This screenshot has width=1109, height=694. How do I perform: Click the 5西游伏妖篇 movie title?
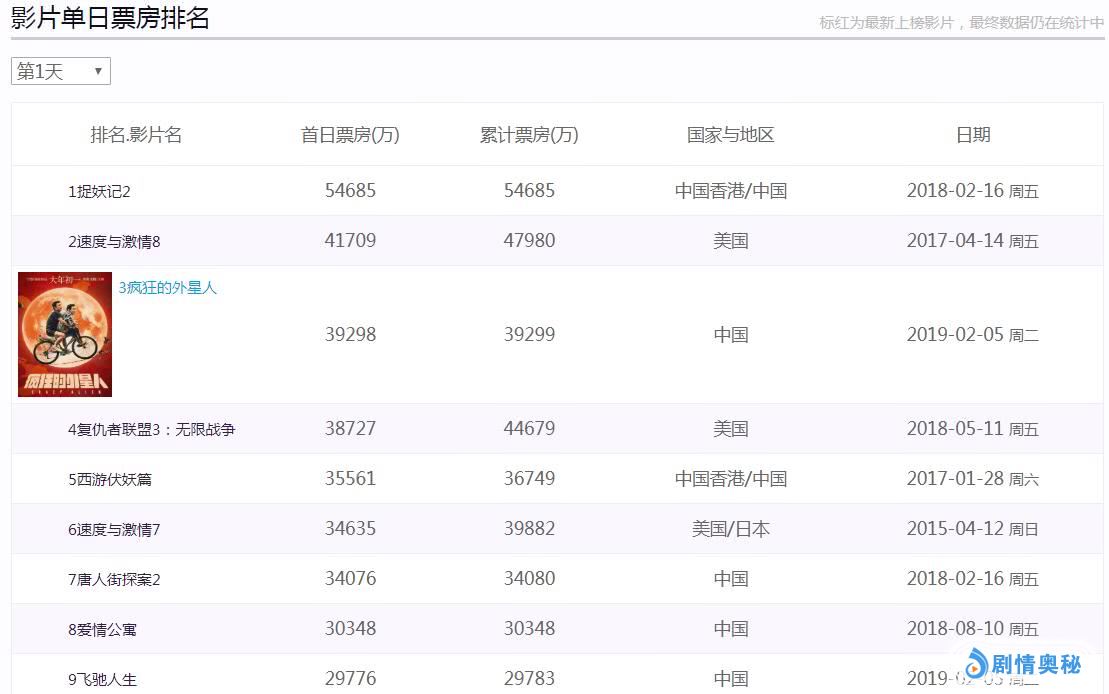coord(110,480)
